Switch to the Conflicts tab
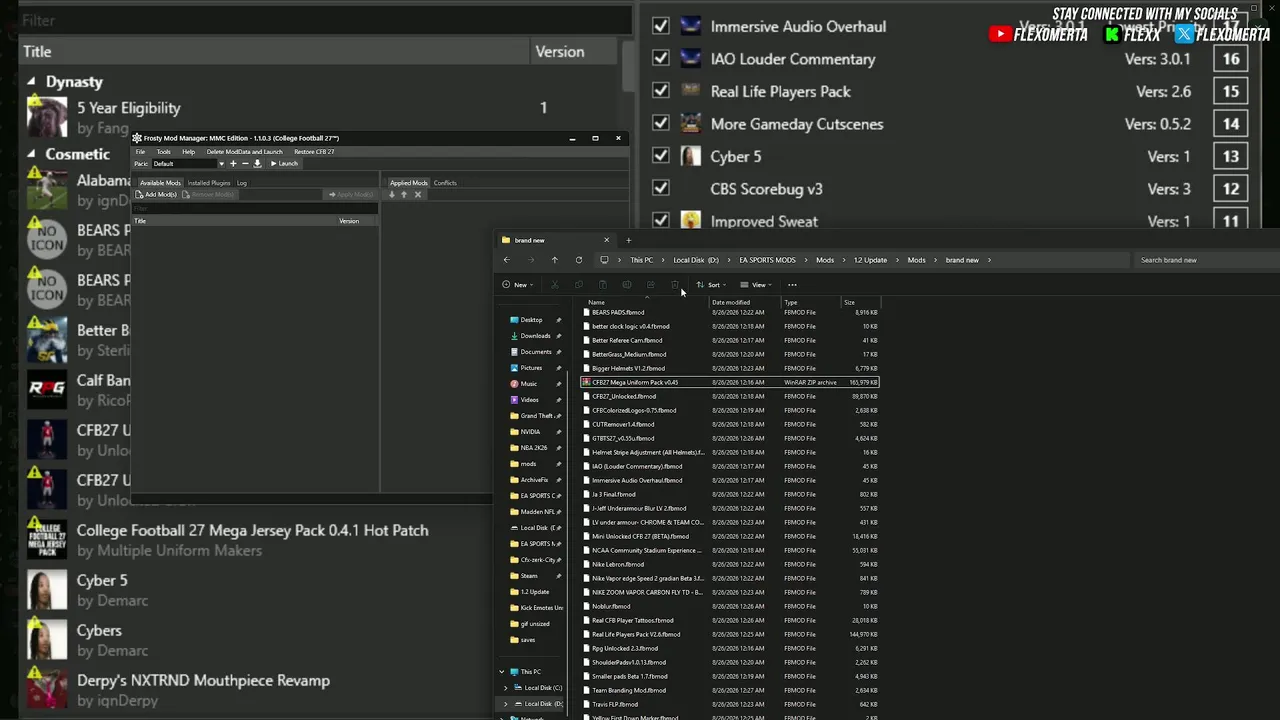This screenshot has height=720, width=1280. tap(445, 183)
